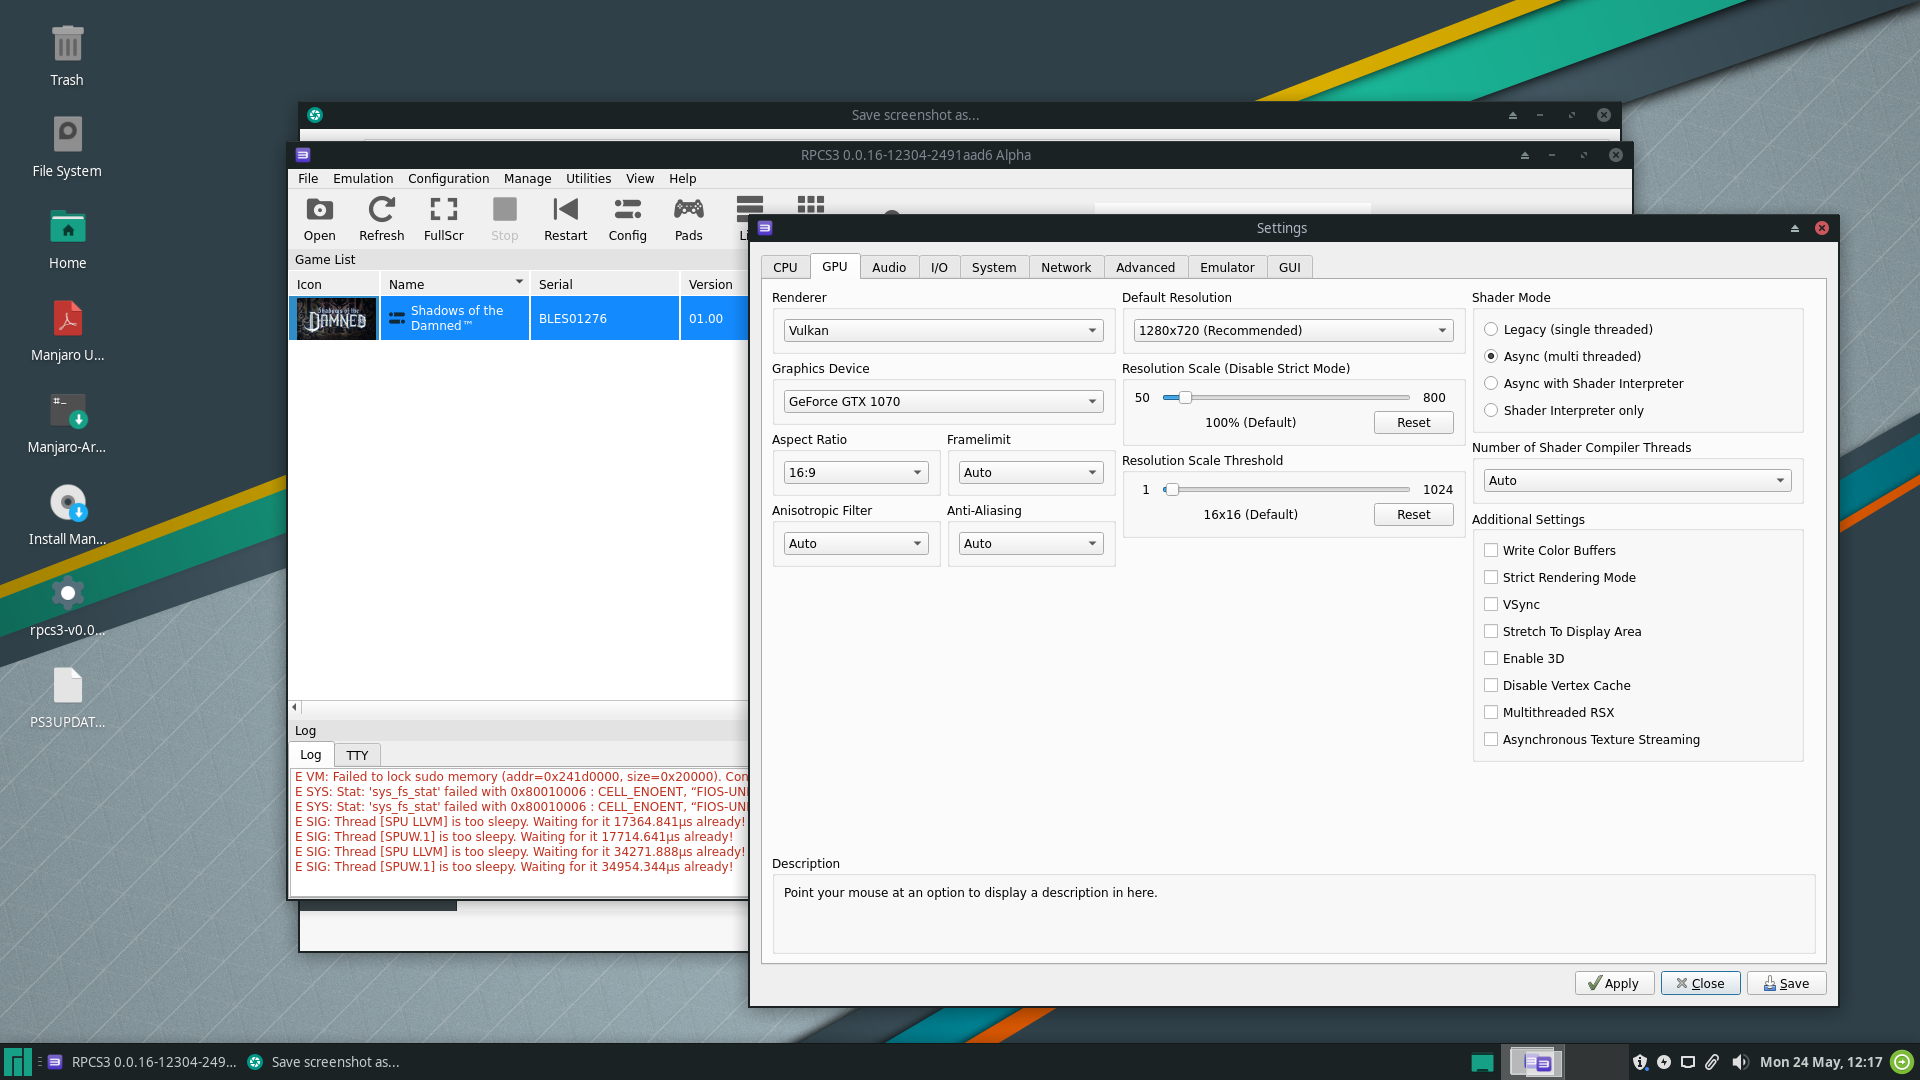
Task: Select Legacy (single threaded) shader mode
Action: point(1491,329)
